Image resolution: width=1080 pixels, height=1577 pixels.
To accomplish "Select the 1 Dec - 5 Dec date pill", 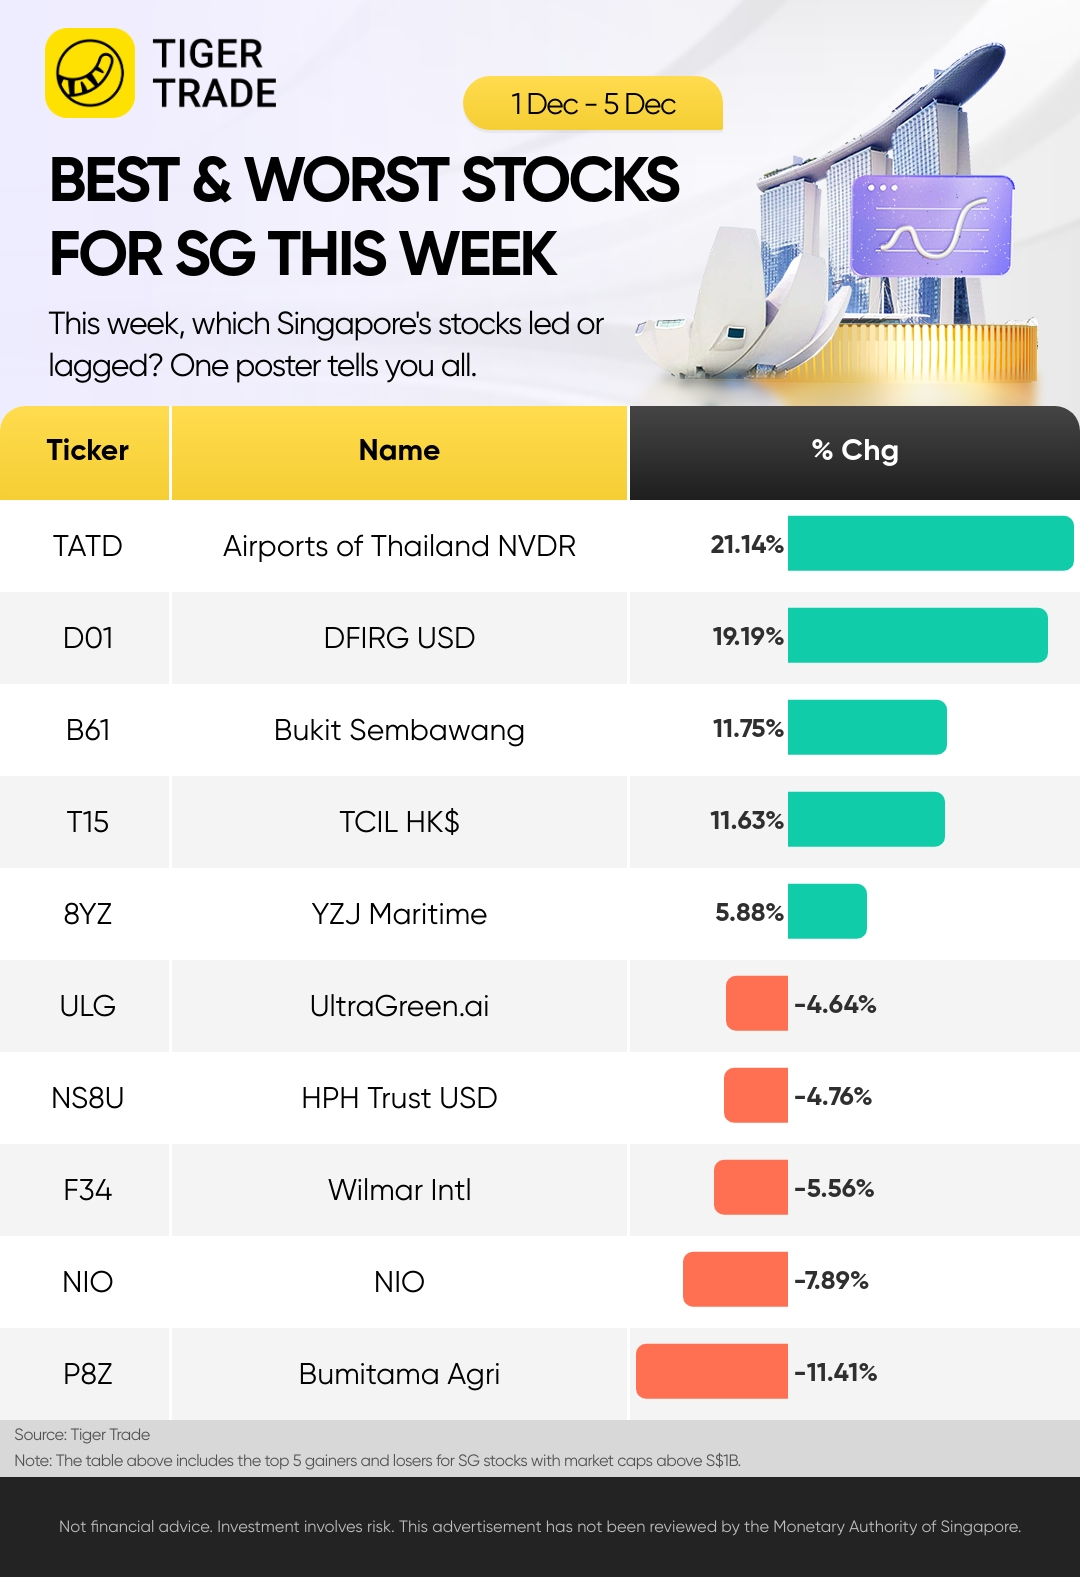I will (593, 103).
